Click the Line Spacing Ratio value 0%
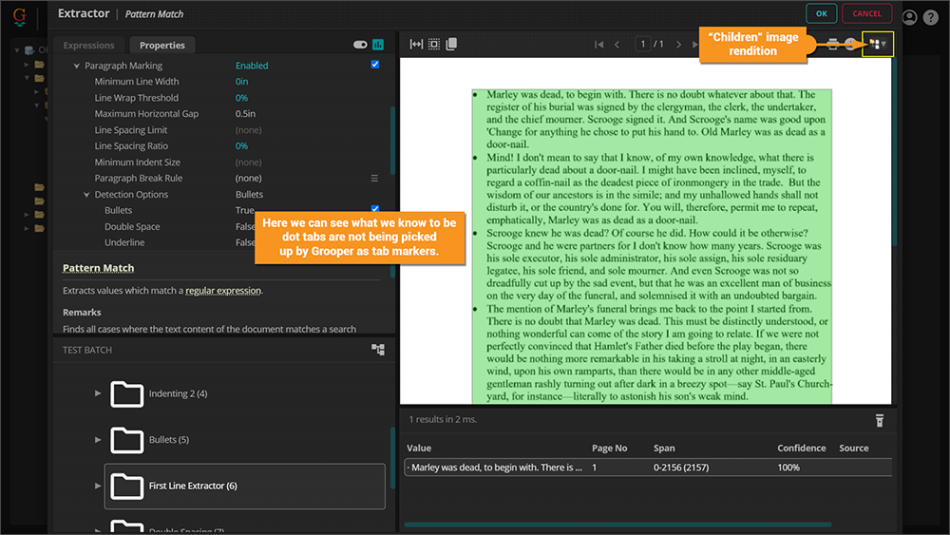The height and width of the screenshot is (535, 950). (x=242, y=145)
